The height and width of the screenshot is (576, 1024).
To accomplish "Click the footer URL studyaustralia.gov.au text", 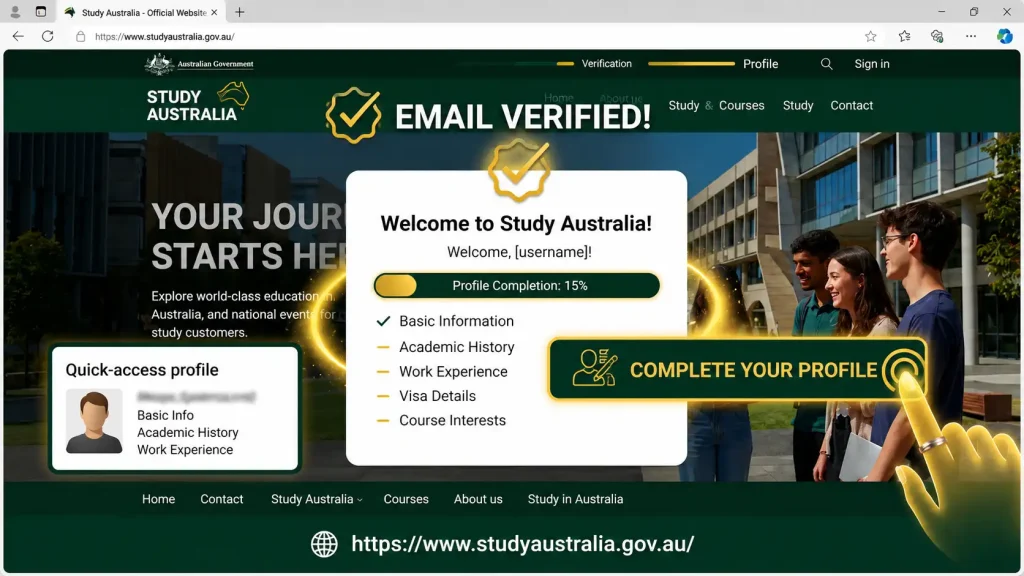I will click(522, 544).
